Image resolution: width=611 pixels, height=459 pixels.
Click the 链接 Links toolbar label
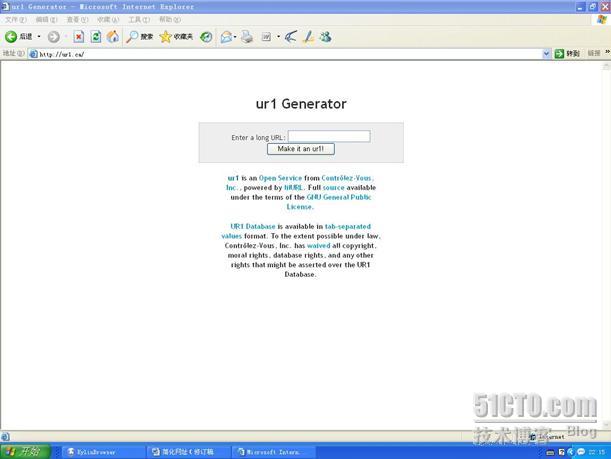tap(594, 53)
